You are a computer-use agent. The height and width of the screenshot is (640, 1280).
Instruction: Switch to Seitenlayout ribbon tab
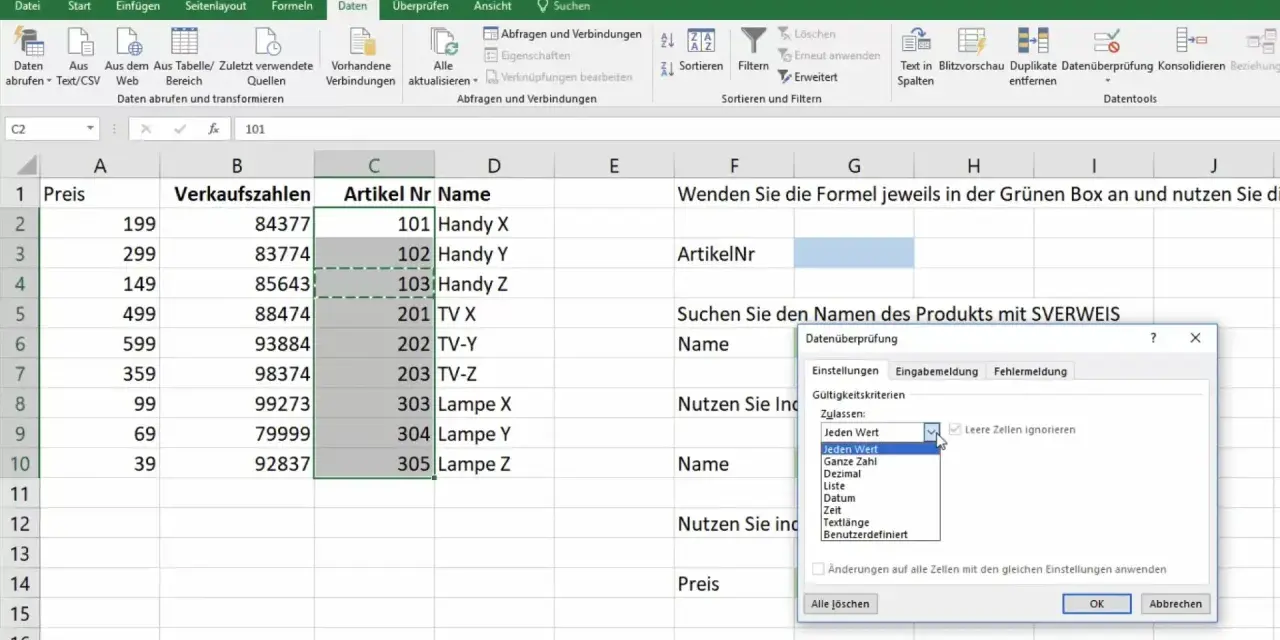[217, 6]
